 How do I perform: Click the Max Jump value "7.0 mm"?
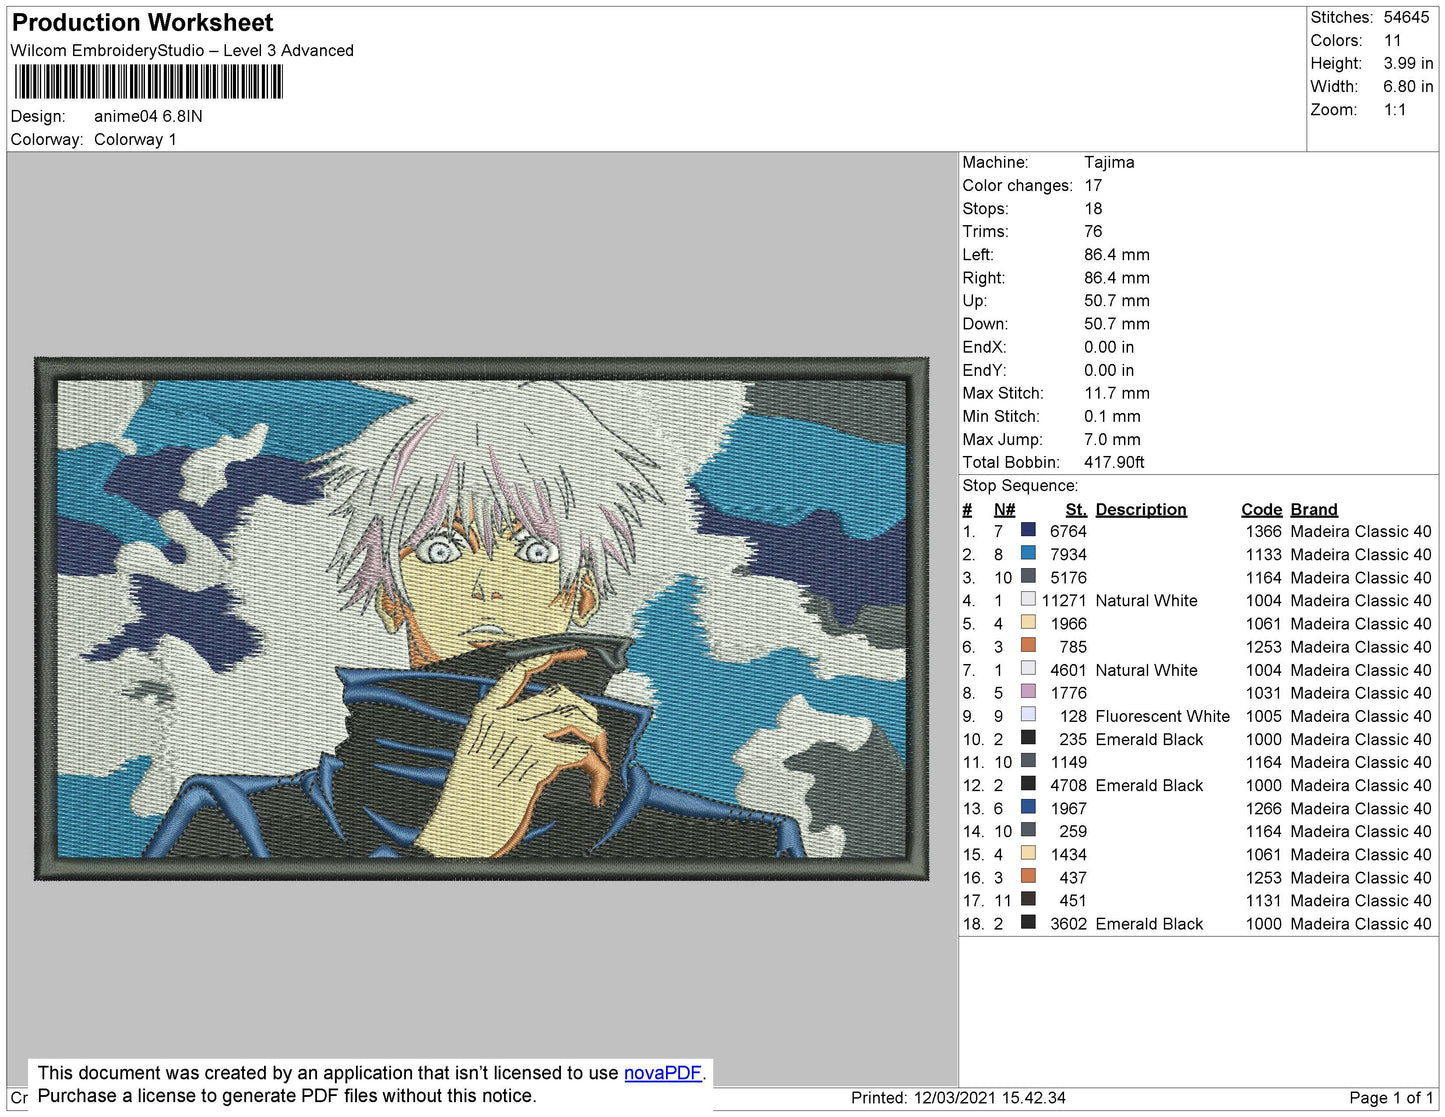[1112, 439]
